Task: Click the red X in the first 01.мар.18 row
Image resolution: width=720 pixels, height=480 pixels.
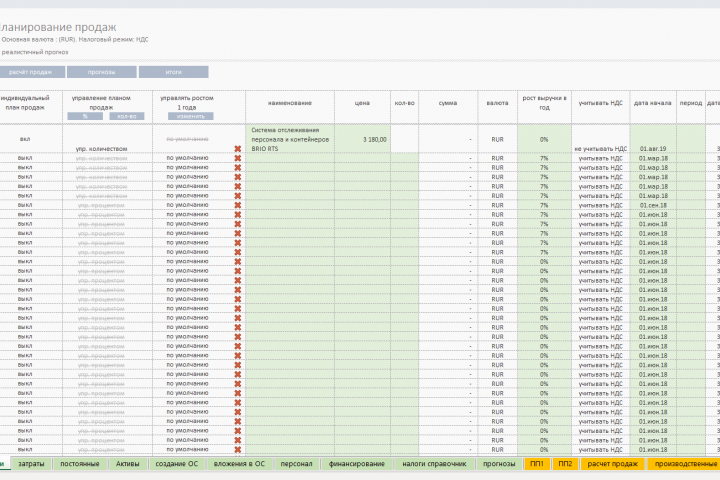Action: pyautogui.click(x=237, y=158)
